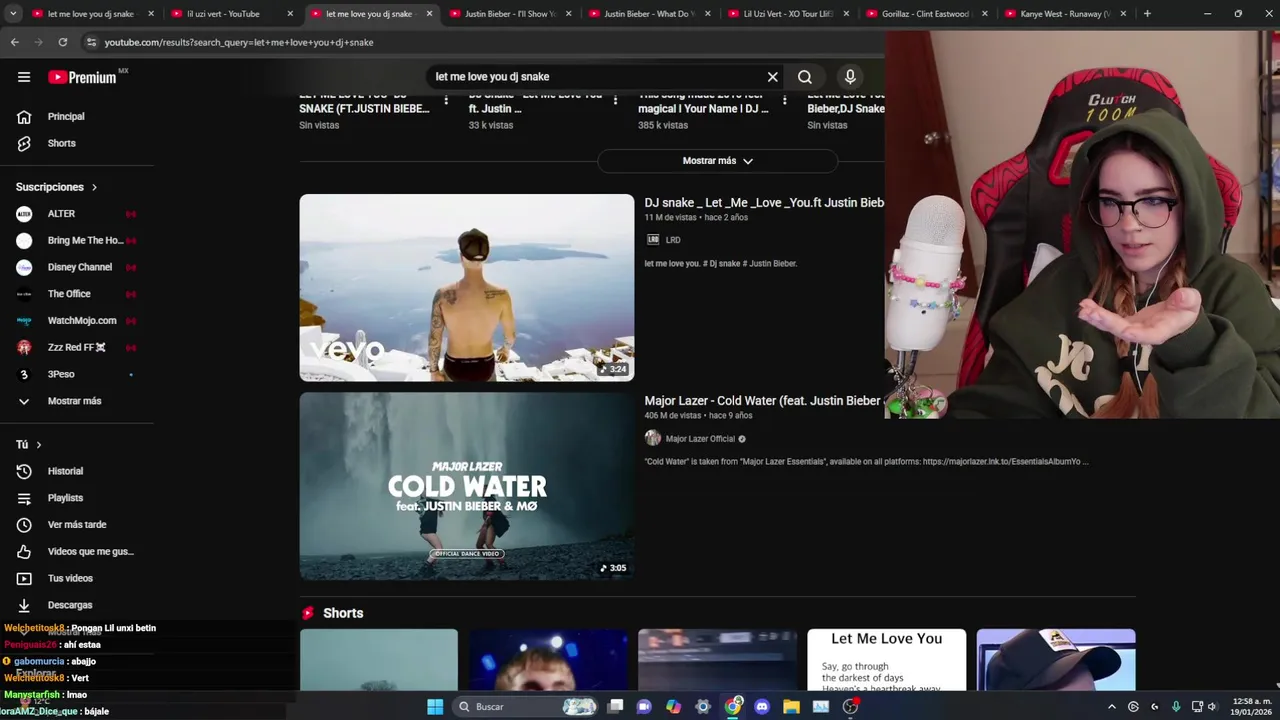Click the magnifying glass search button
Image resolution: width=1280 pixels, height=720 pixels.
pyautogui.click(x=805, y=77)
